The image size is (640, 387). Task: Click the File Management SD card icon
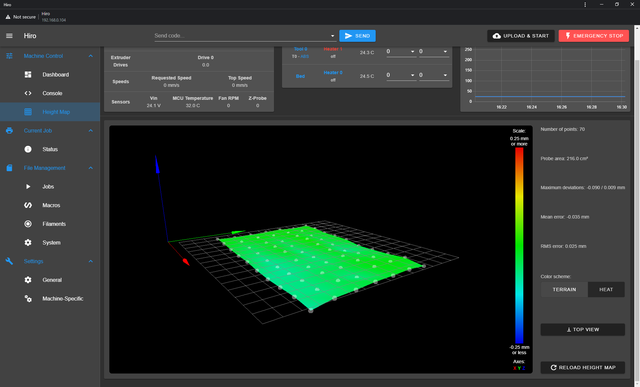(9, 168)
